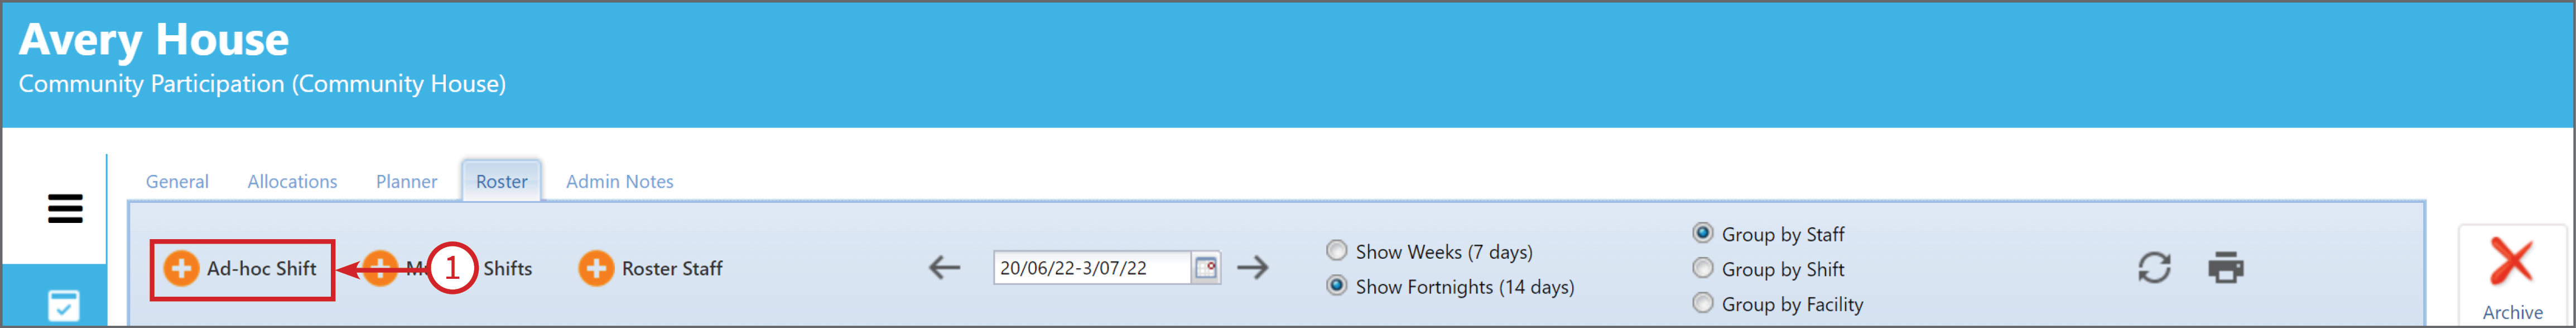The height and width of the screenshot is (328, 2576).
Task: Choose Group by Facility radio button
Action: (1702, 302)
